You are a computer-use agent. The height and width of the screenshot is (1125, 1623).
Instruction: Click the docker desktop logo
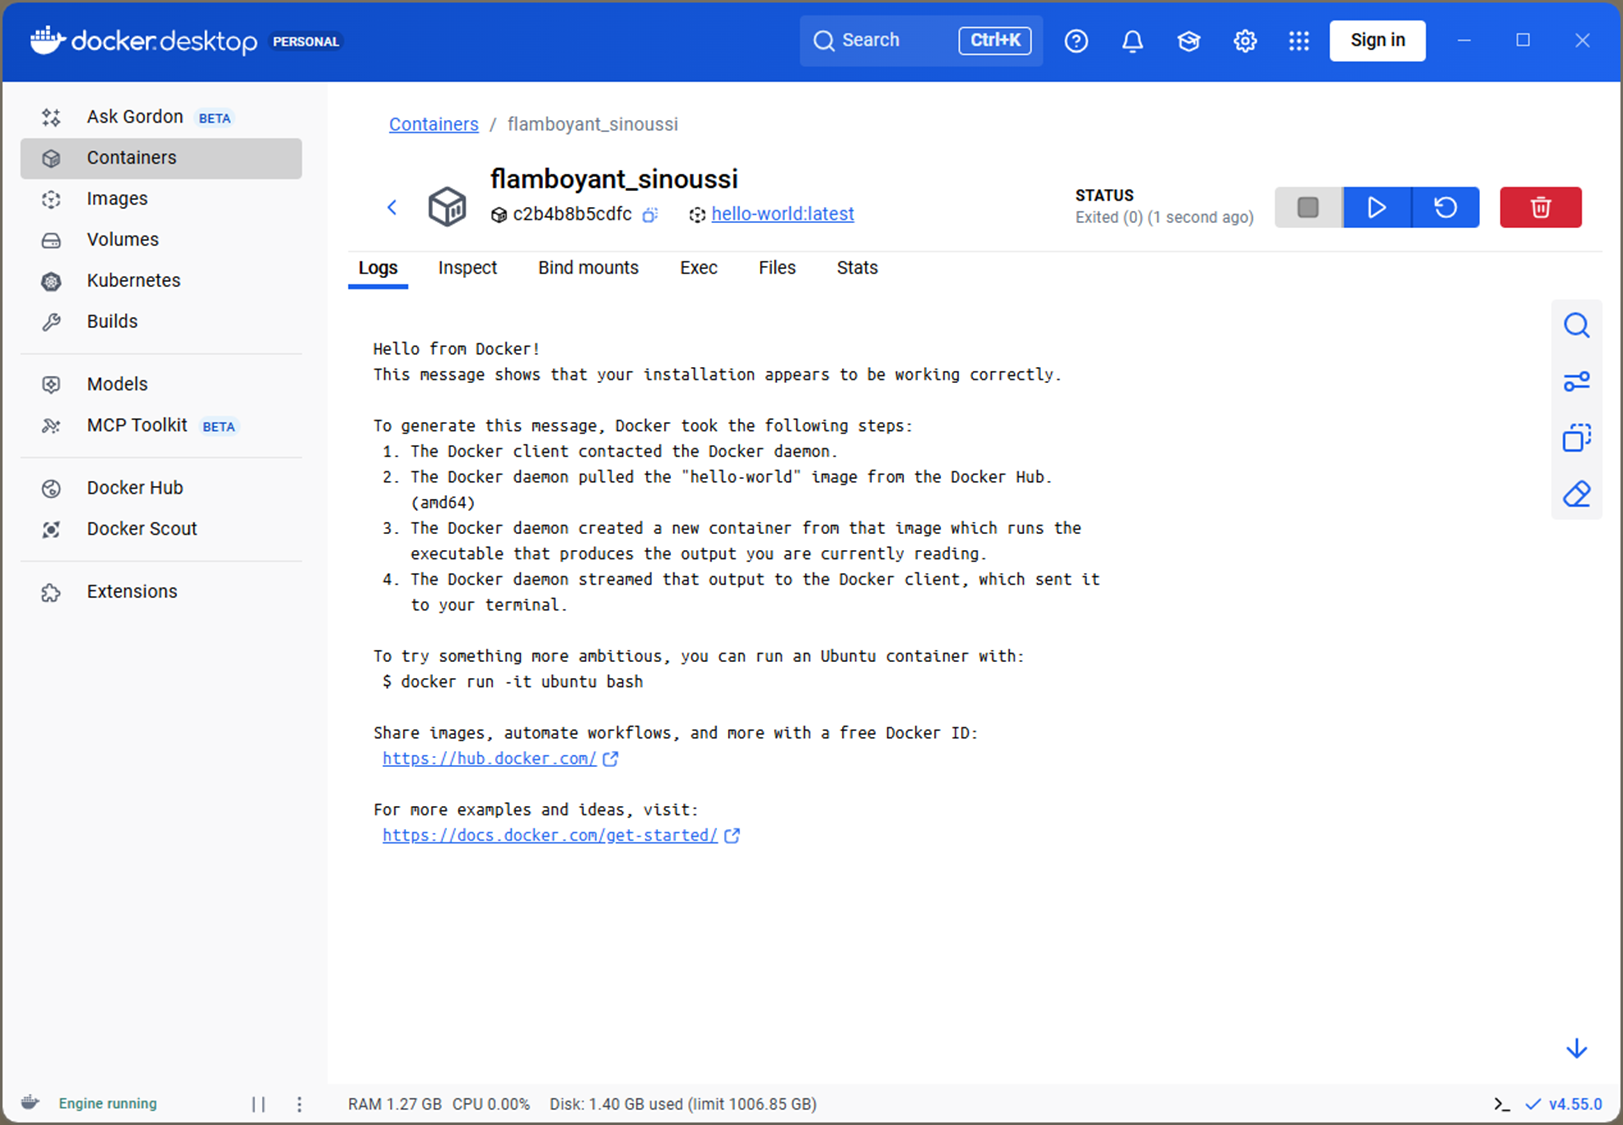[x=144, y=41]
